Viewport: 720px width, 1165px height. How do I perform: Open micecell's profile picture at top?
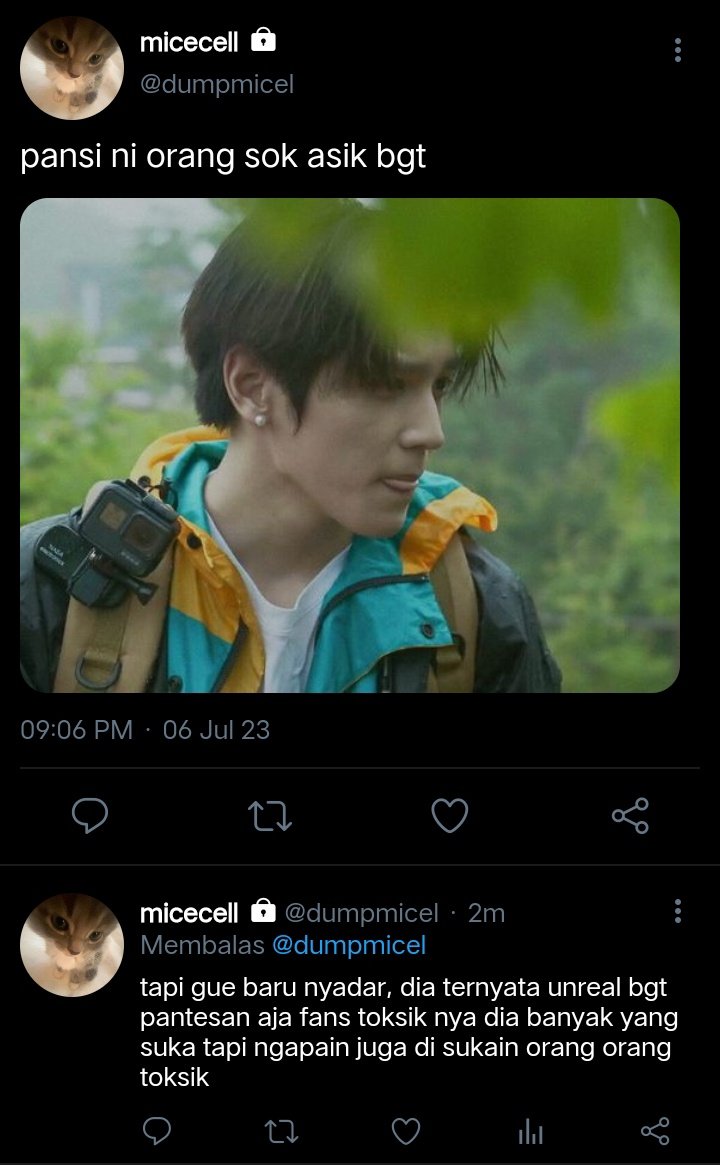point(71,68)
